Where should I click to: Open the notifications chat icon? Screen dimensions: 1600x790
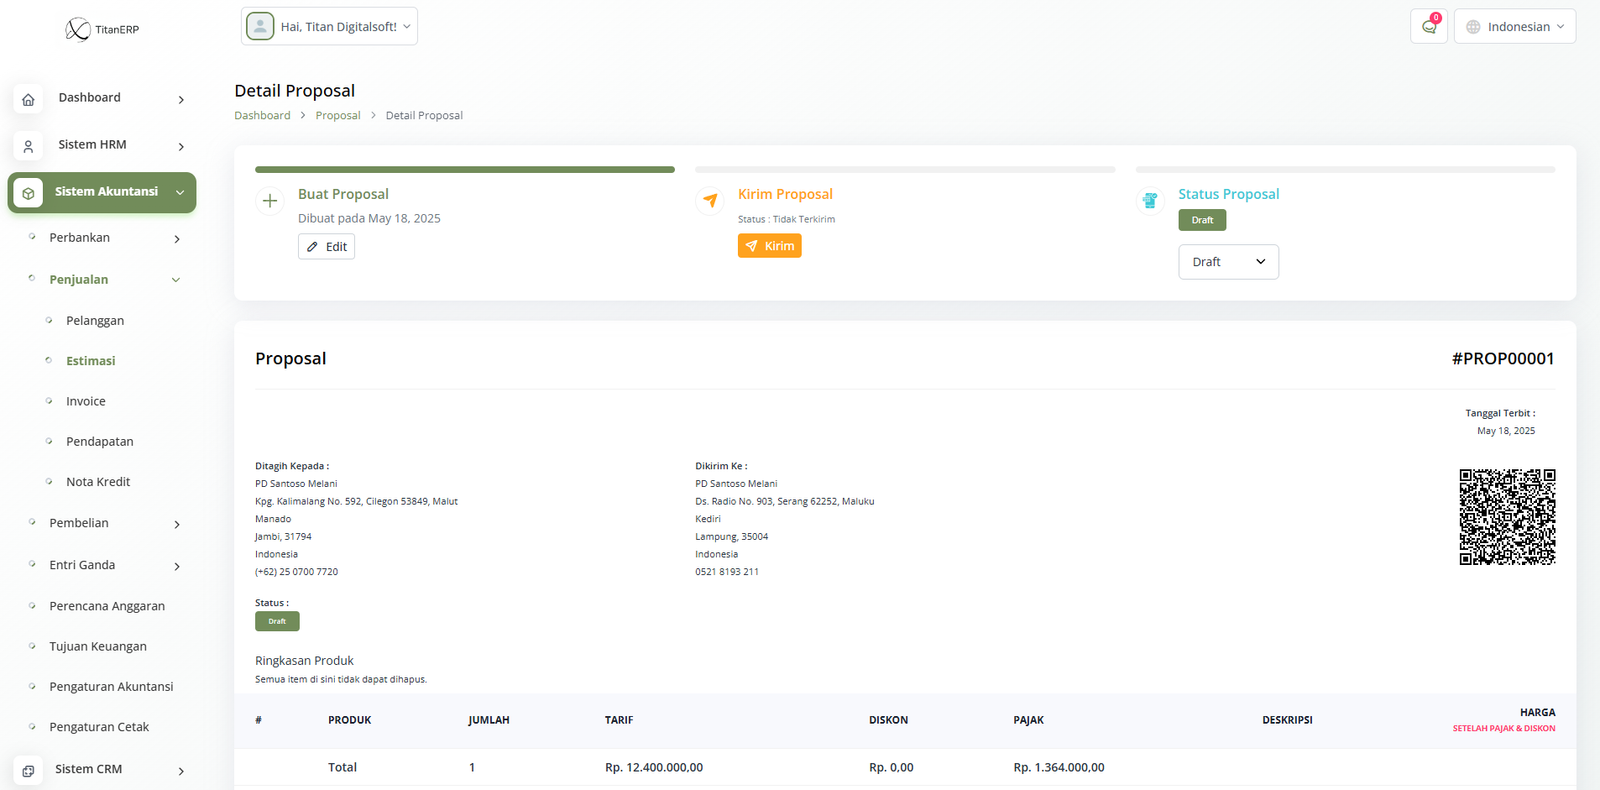[1428, 27]
